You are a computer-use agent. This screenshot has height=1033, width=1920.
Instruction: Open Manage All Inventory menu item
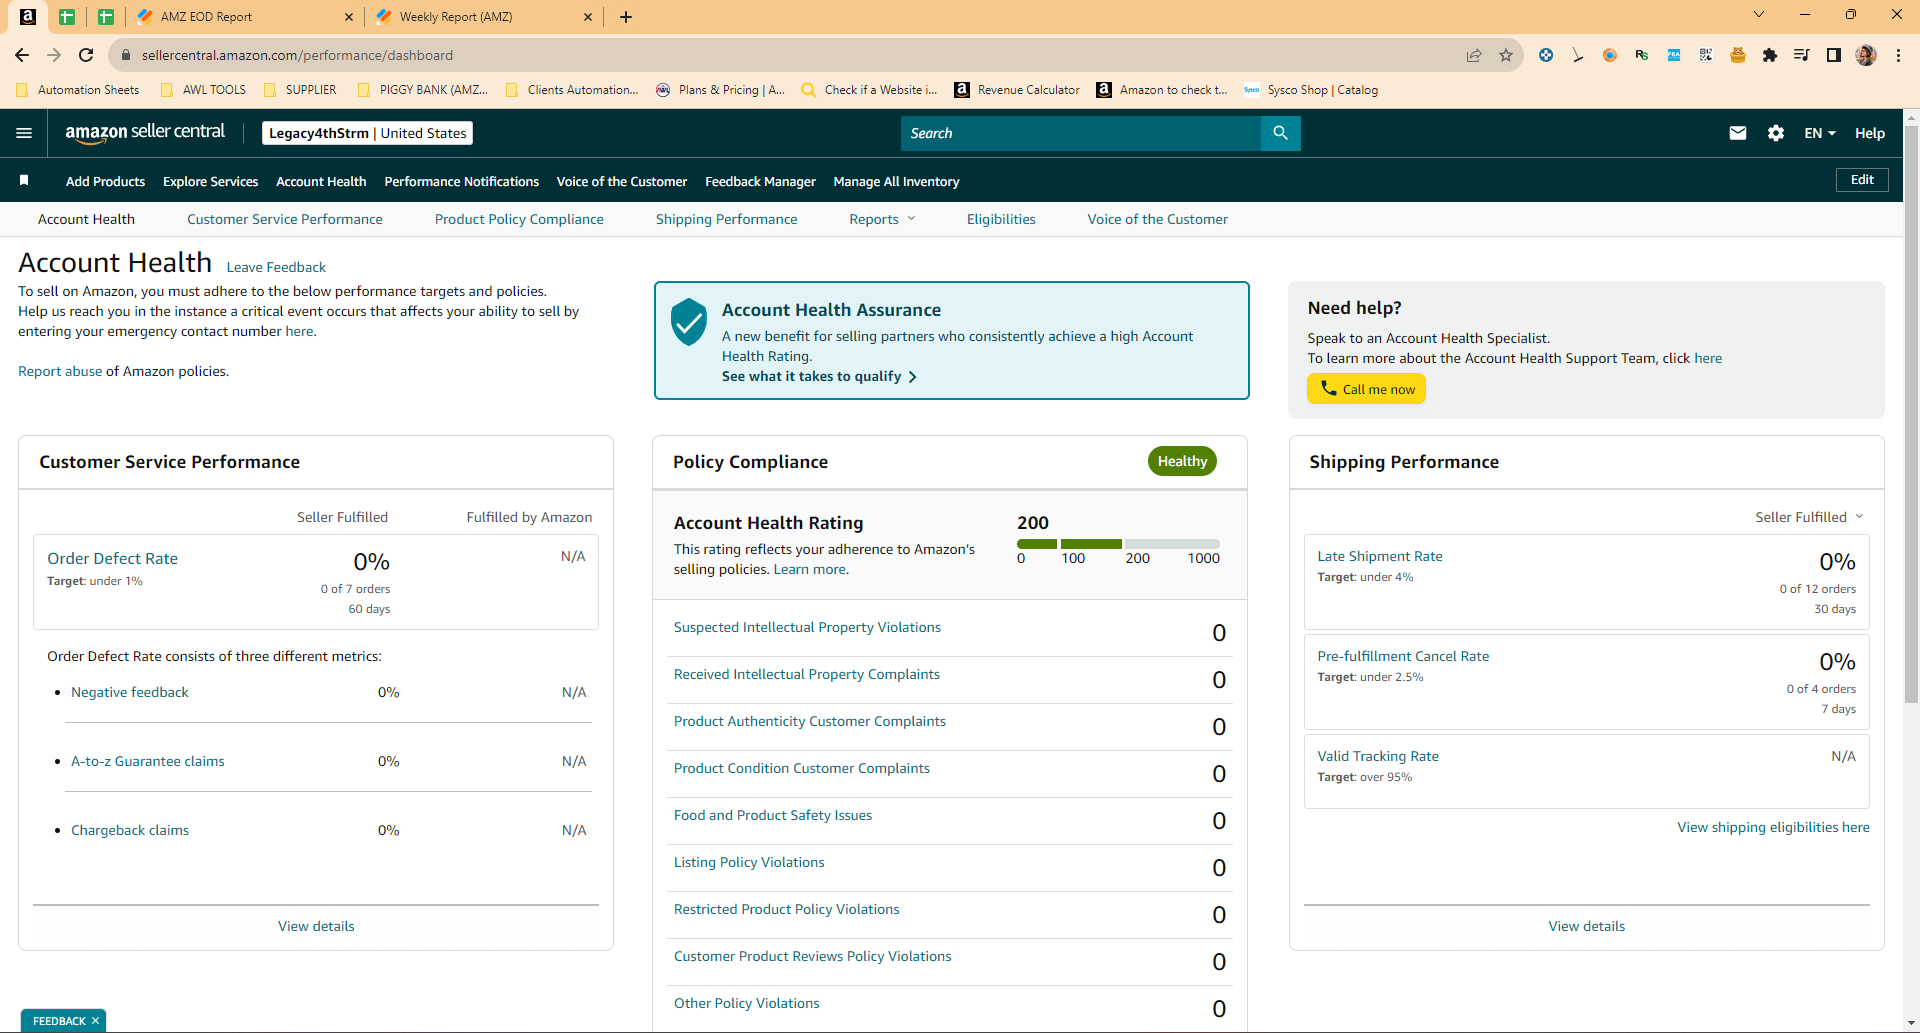897,181
